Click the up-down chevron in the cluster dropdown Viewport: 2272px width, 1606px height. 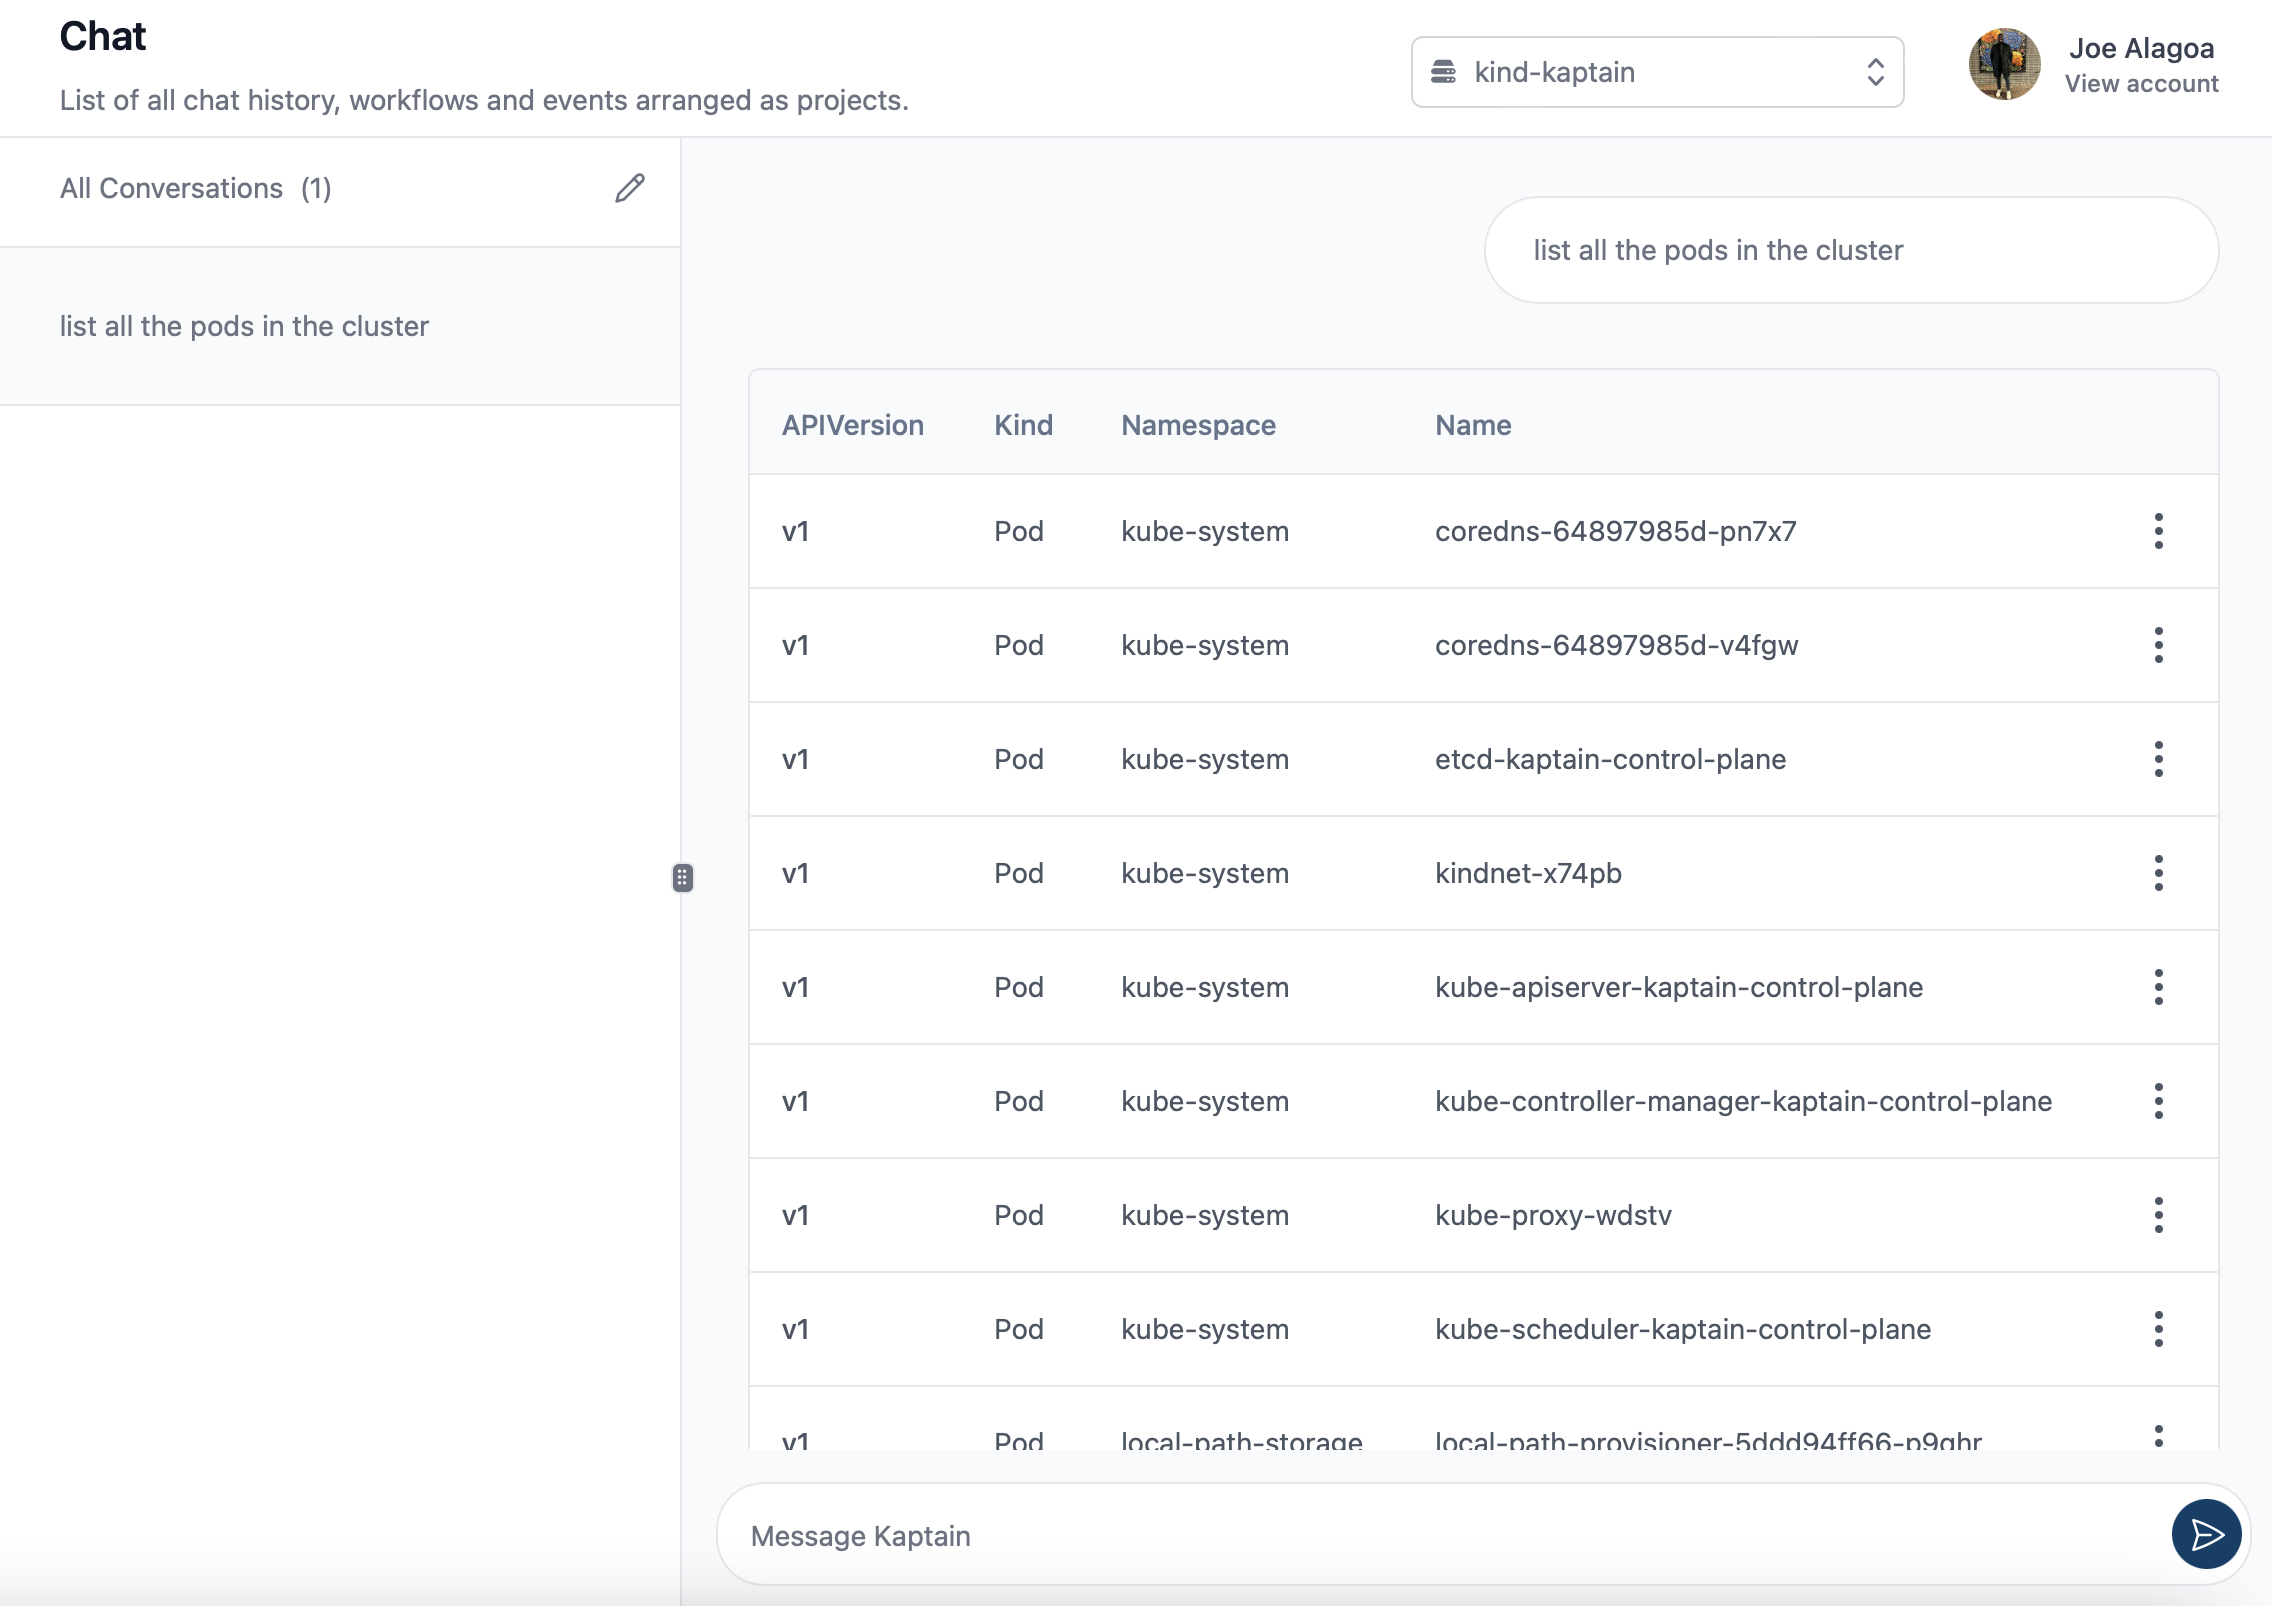[1875, 72]
